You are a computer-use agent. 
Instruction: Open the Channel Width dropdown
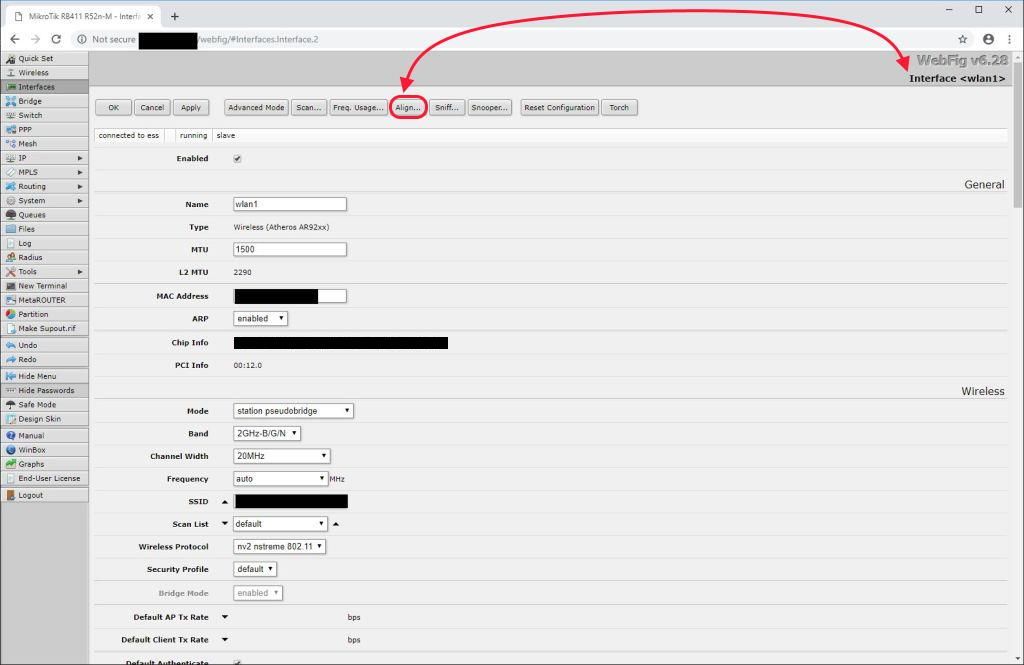click(x=281, y=456)
